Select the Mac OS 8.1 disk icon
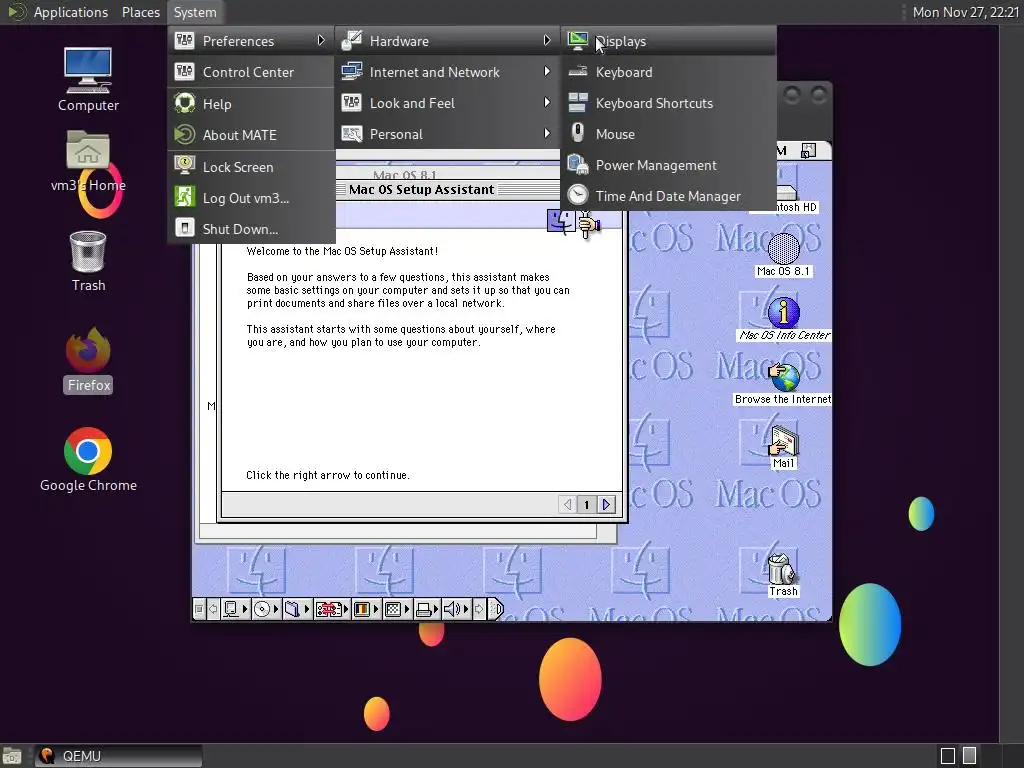The width and height of the screenshot is (1024, 768). pyautogui.click(x=783, y=255)
